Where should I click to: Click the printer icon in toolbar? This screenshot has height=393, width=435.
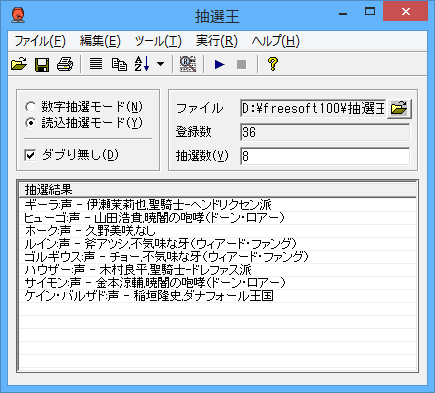coord(65,64)
